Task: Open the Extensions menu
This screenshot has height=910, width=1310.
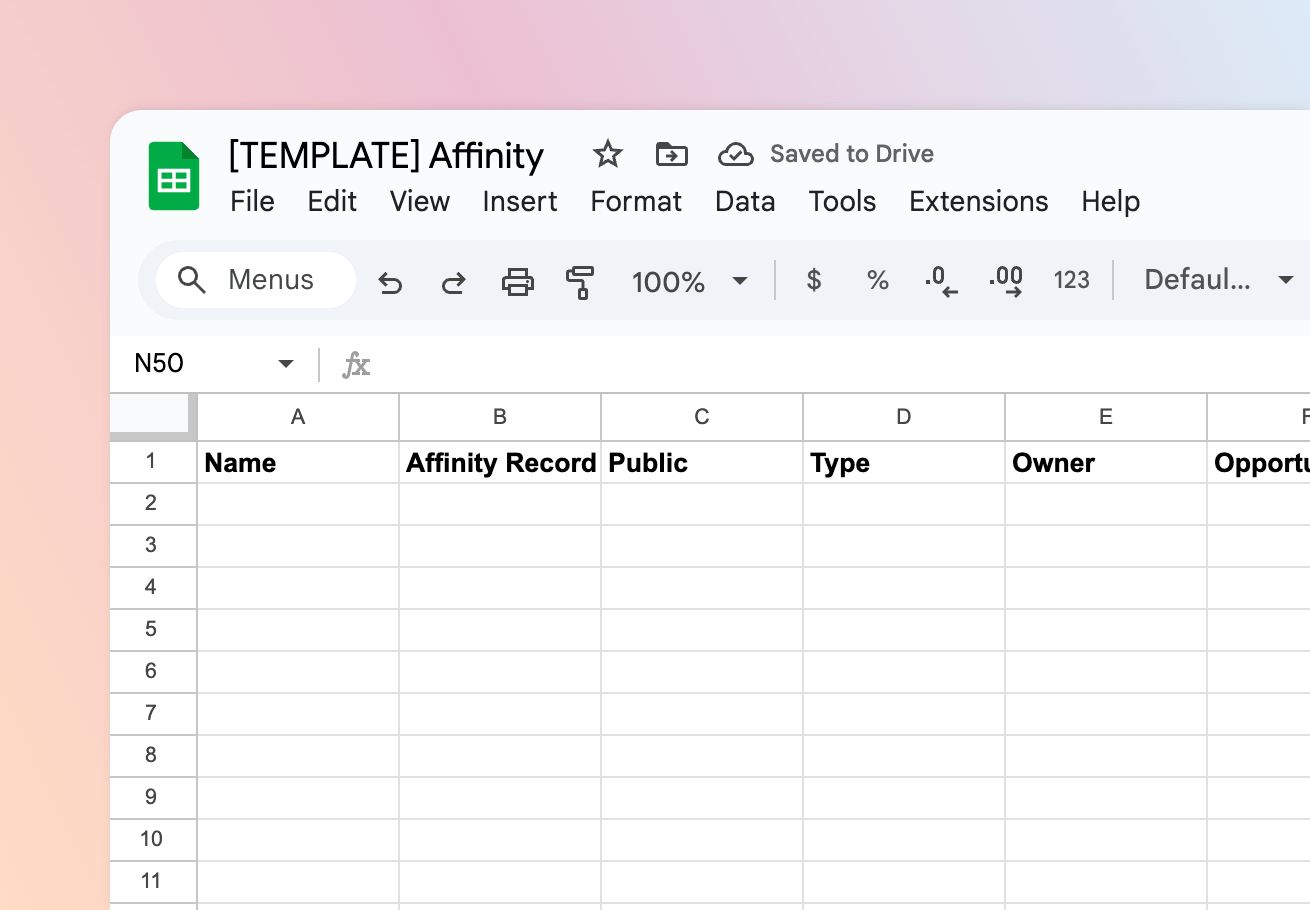Action: pyautogui.click(x=979, y=201)
